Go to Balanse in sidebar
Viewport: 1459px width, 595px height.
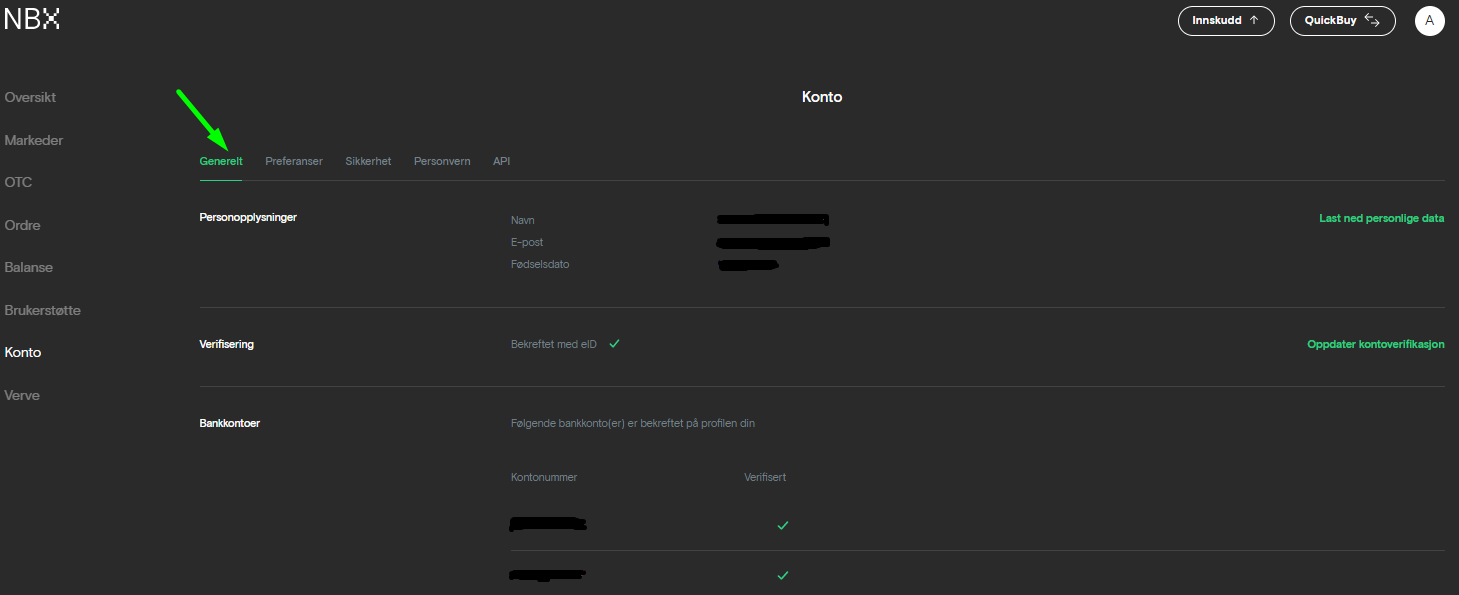29,268
